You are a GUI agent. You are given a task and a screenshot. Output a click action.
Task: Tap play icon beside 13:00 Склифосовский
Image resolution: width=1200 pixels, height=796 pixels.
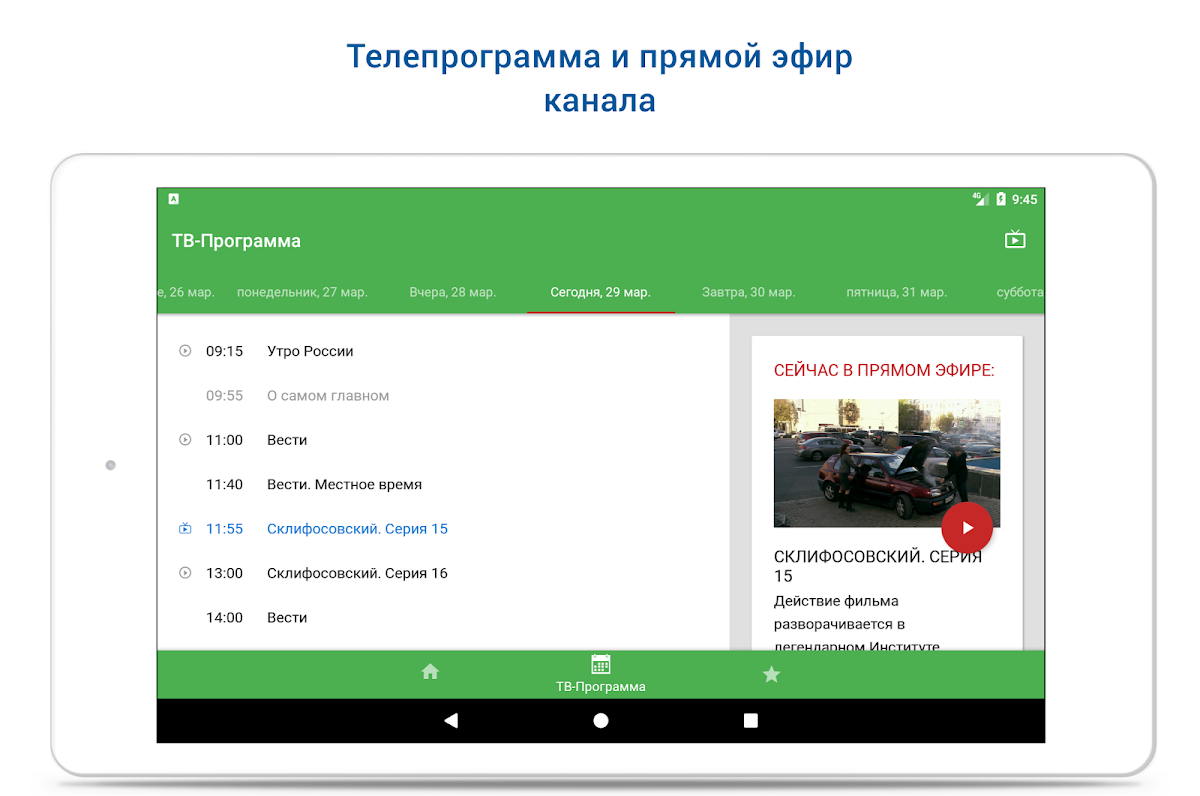coord(185,573)
